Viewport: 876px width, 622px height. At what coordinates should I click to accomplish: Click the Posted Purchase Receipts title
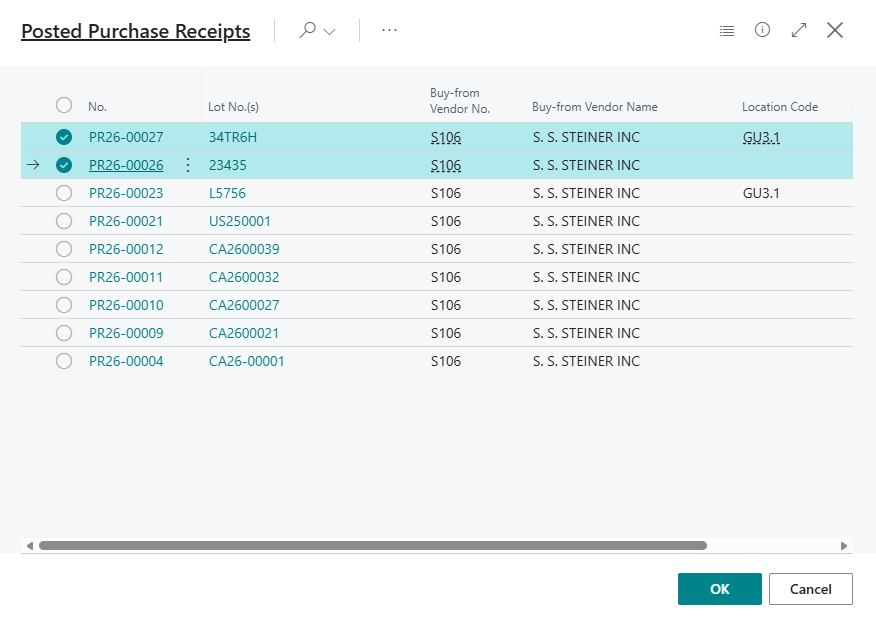pyautogui.click(x=136, y=31)
